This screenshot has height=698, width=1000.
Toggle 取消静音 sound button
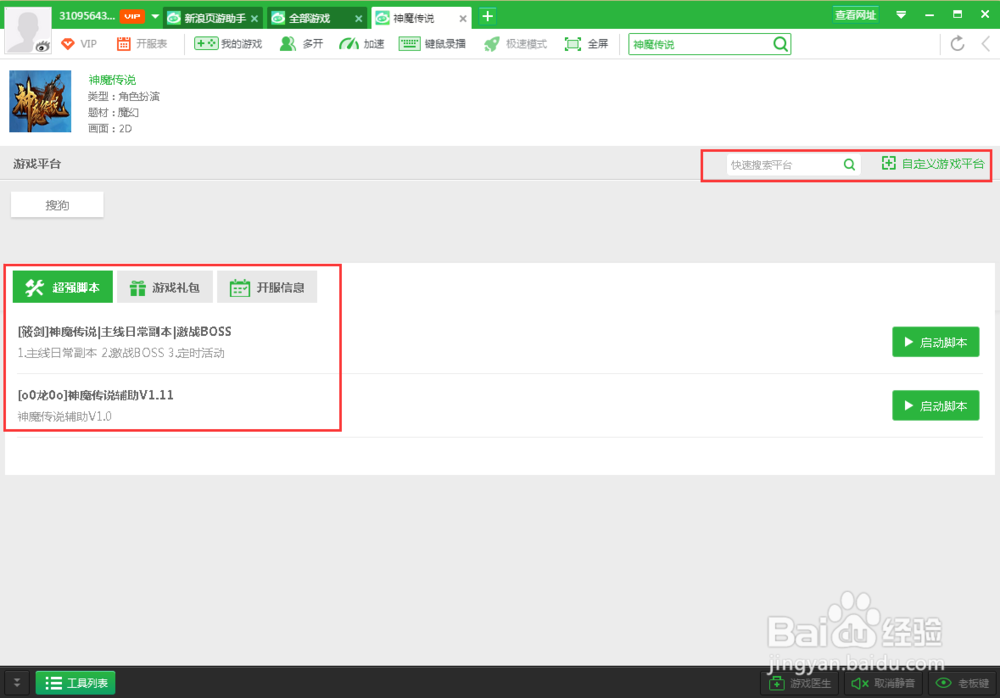883,683
